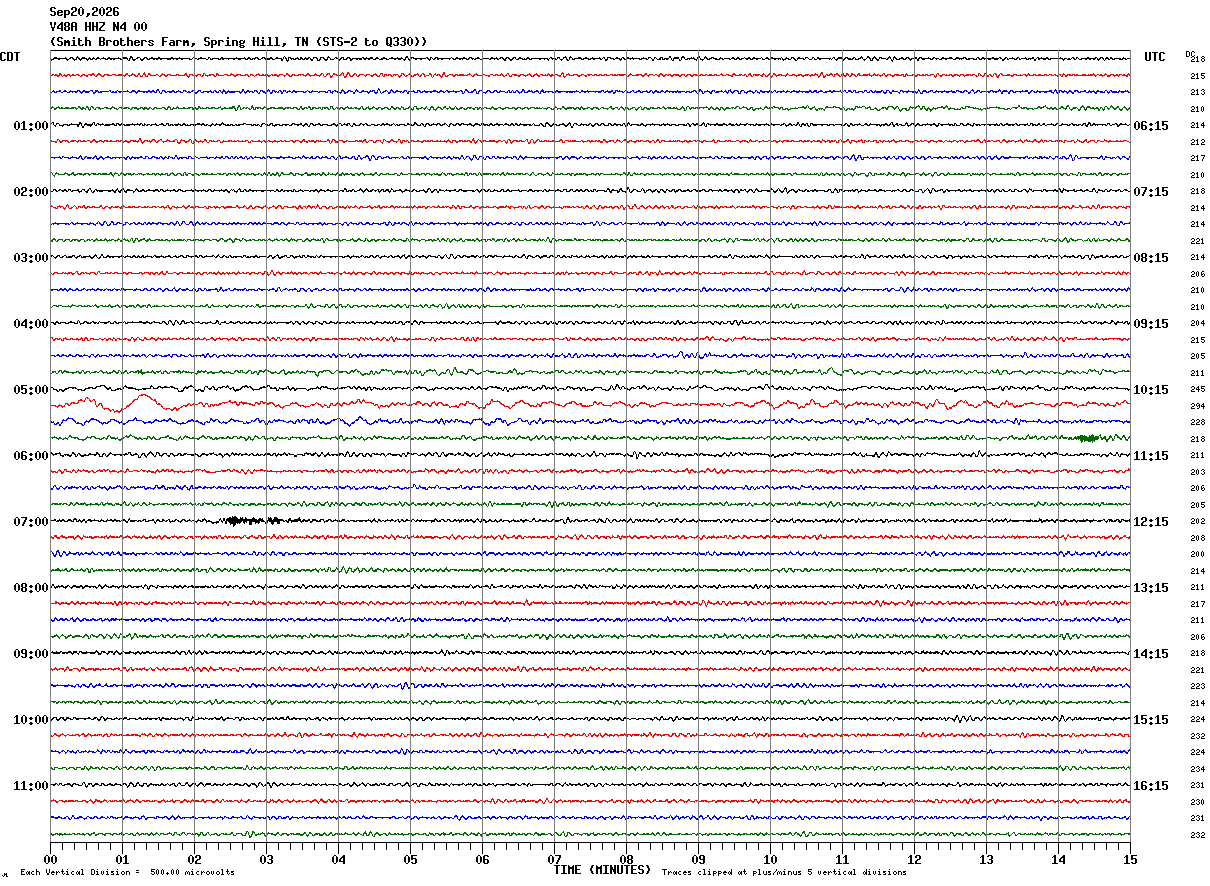Click the 12:15 UTC time label
This screenshot has height=886, width=1210.
1151,522
